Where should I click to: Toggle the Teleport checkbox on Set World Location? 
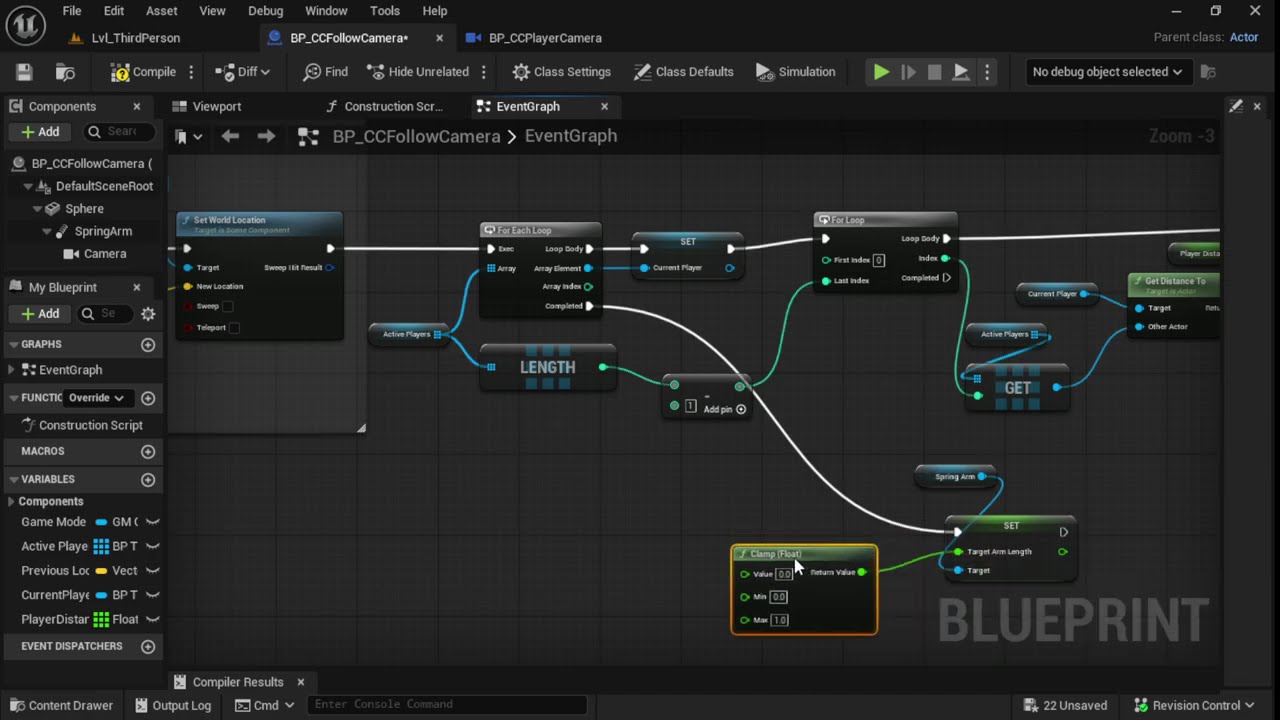[234, 327]
